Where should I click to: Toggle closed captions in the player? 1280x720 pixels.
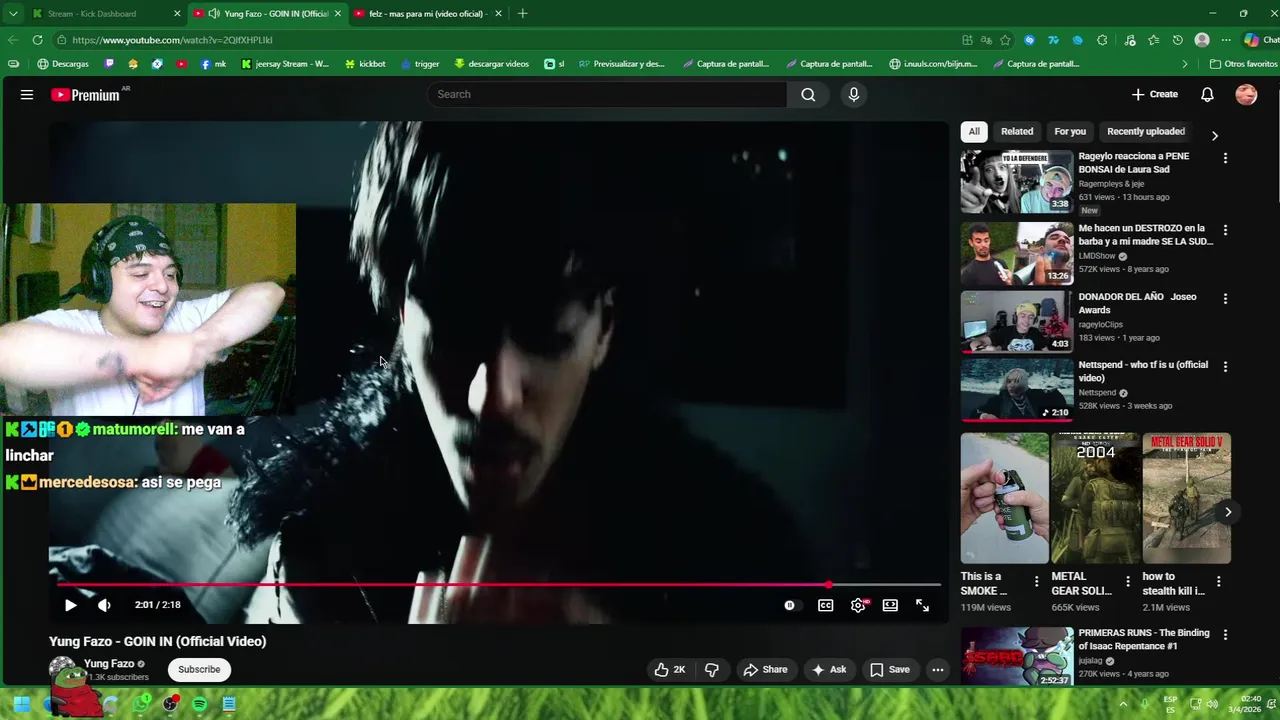click(x=825, y=605)
